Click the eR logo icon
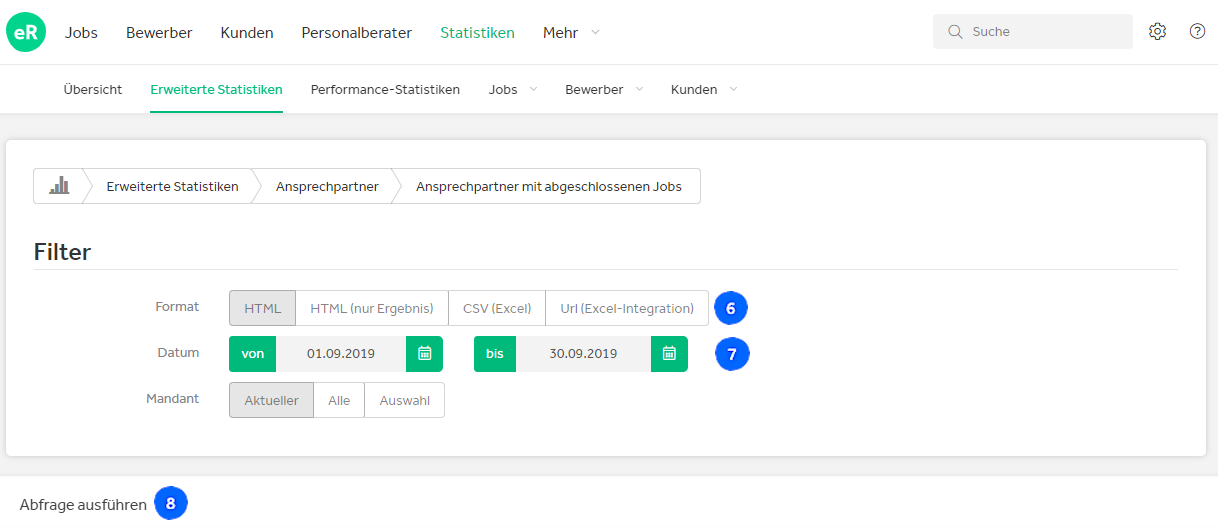 [x=26, y=32]
